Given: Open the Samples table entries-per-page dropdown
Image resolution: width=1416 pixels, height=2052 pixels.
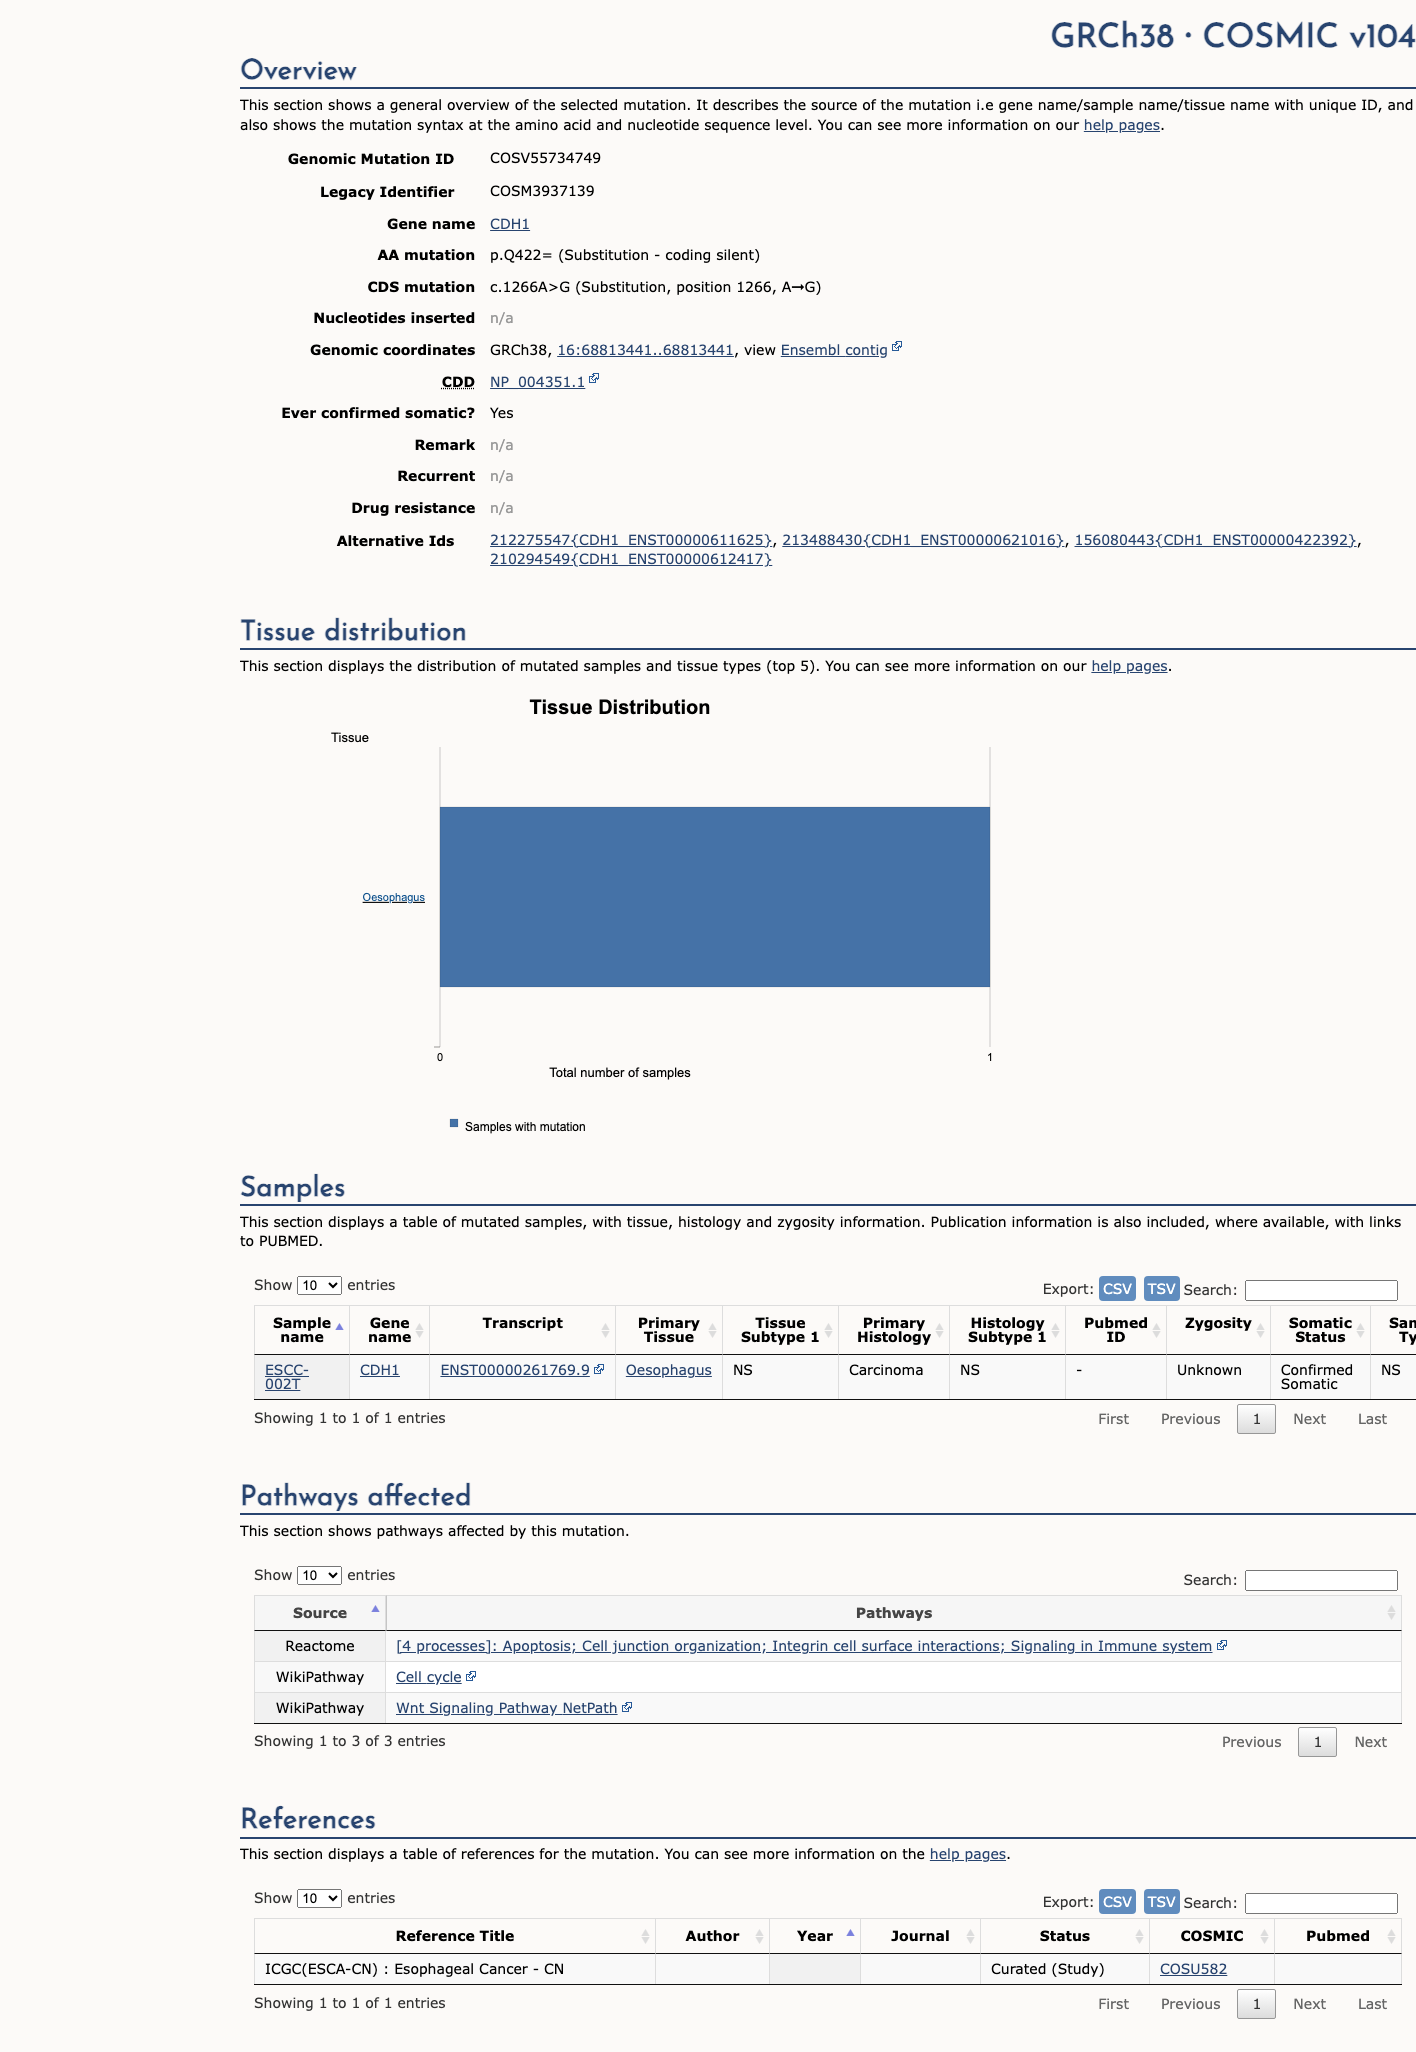Looking at the screenshot, I should point(319,1286).
